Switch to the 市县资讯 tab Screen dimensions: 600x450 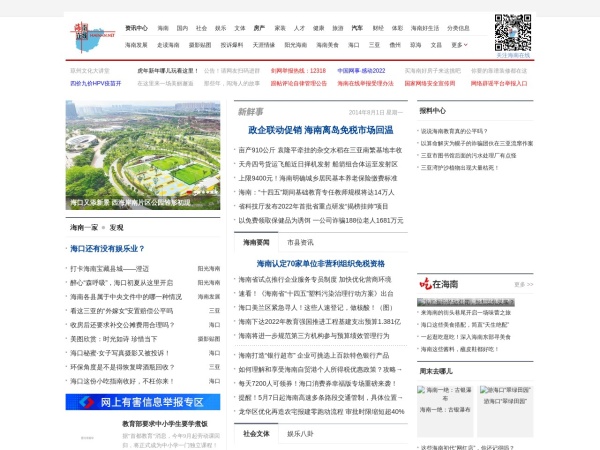click(x=300, y=242)
